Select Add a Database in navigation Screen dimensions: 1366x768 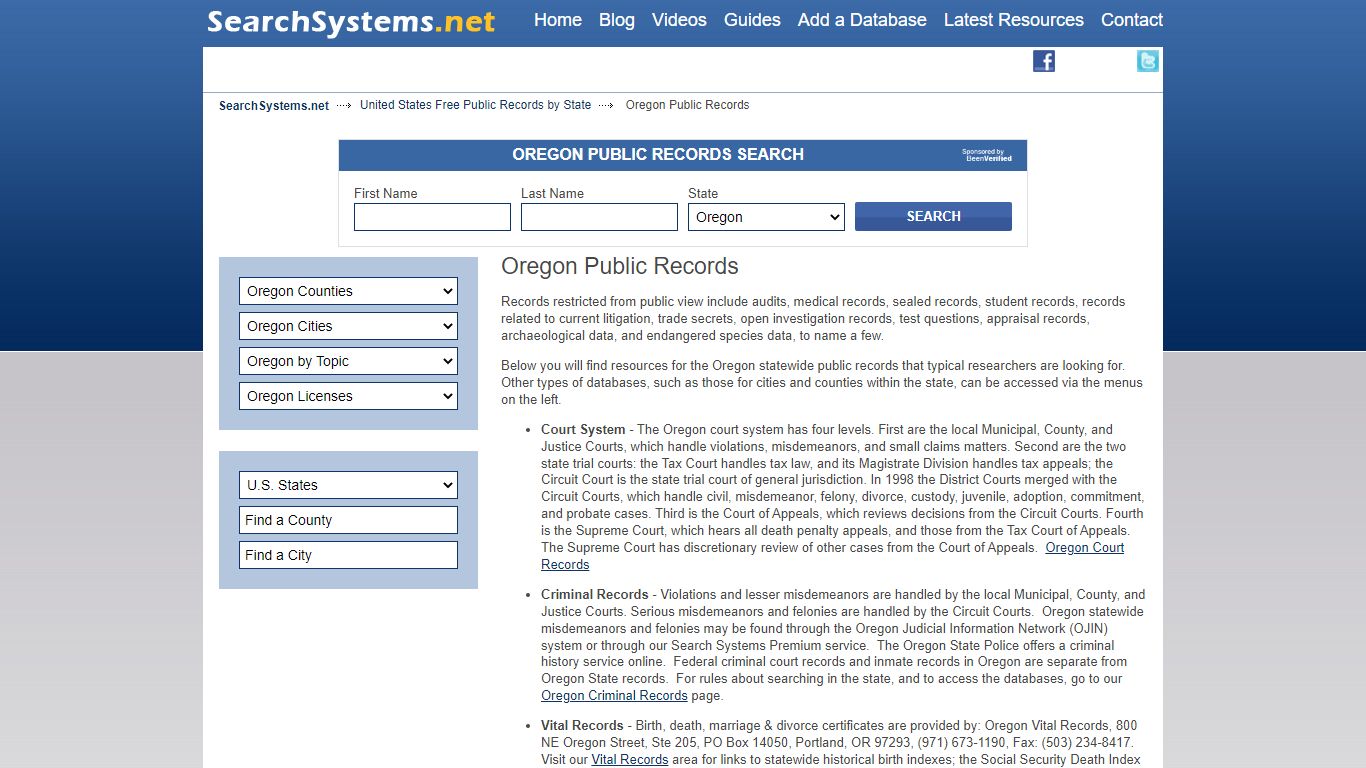click(862, 20)
